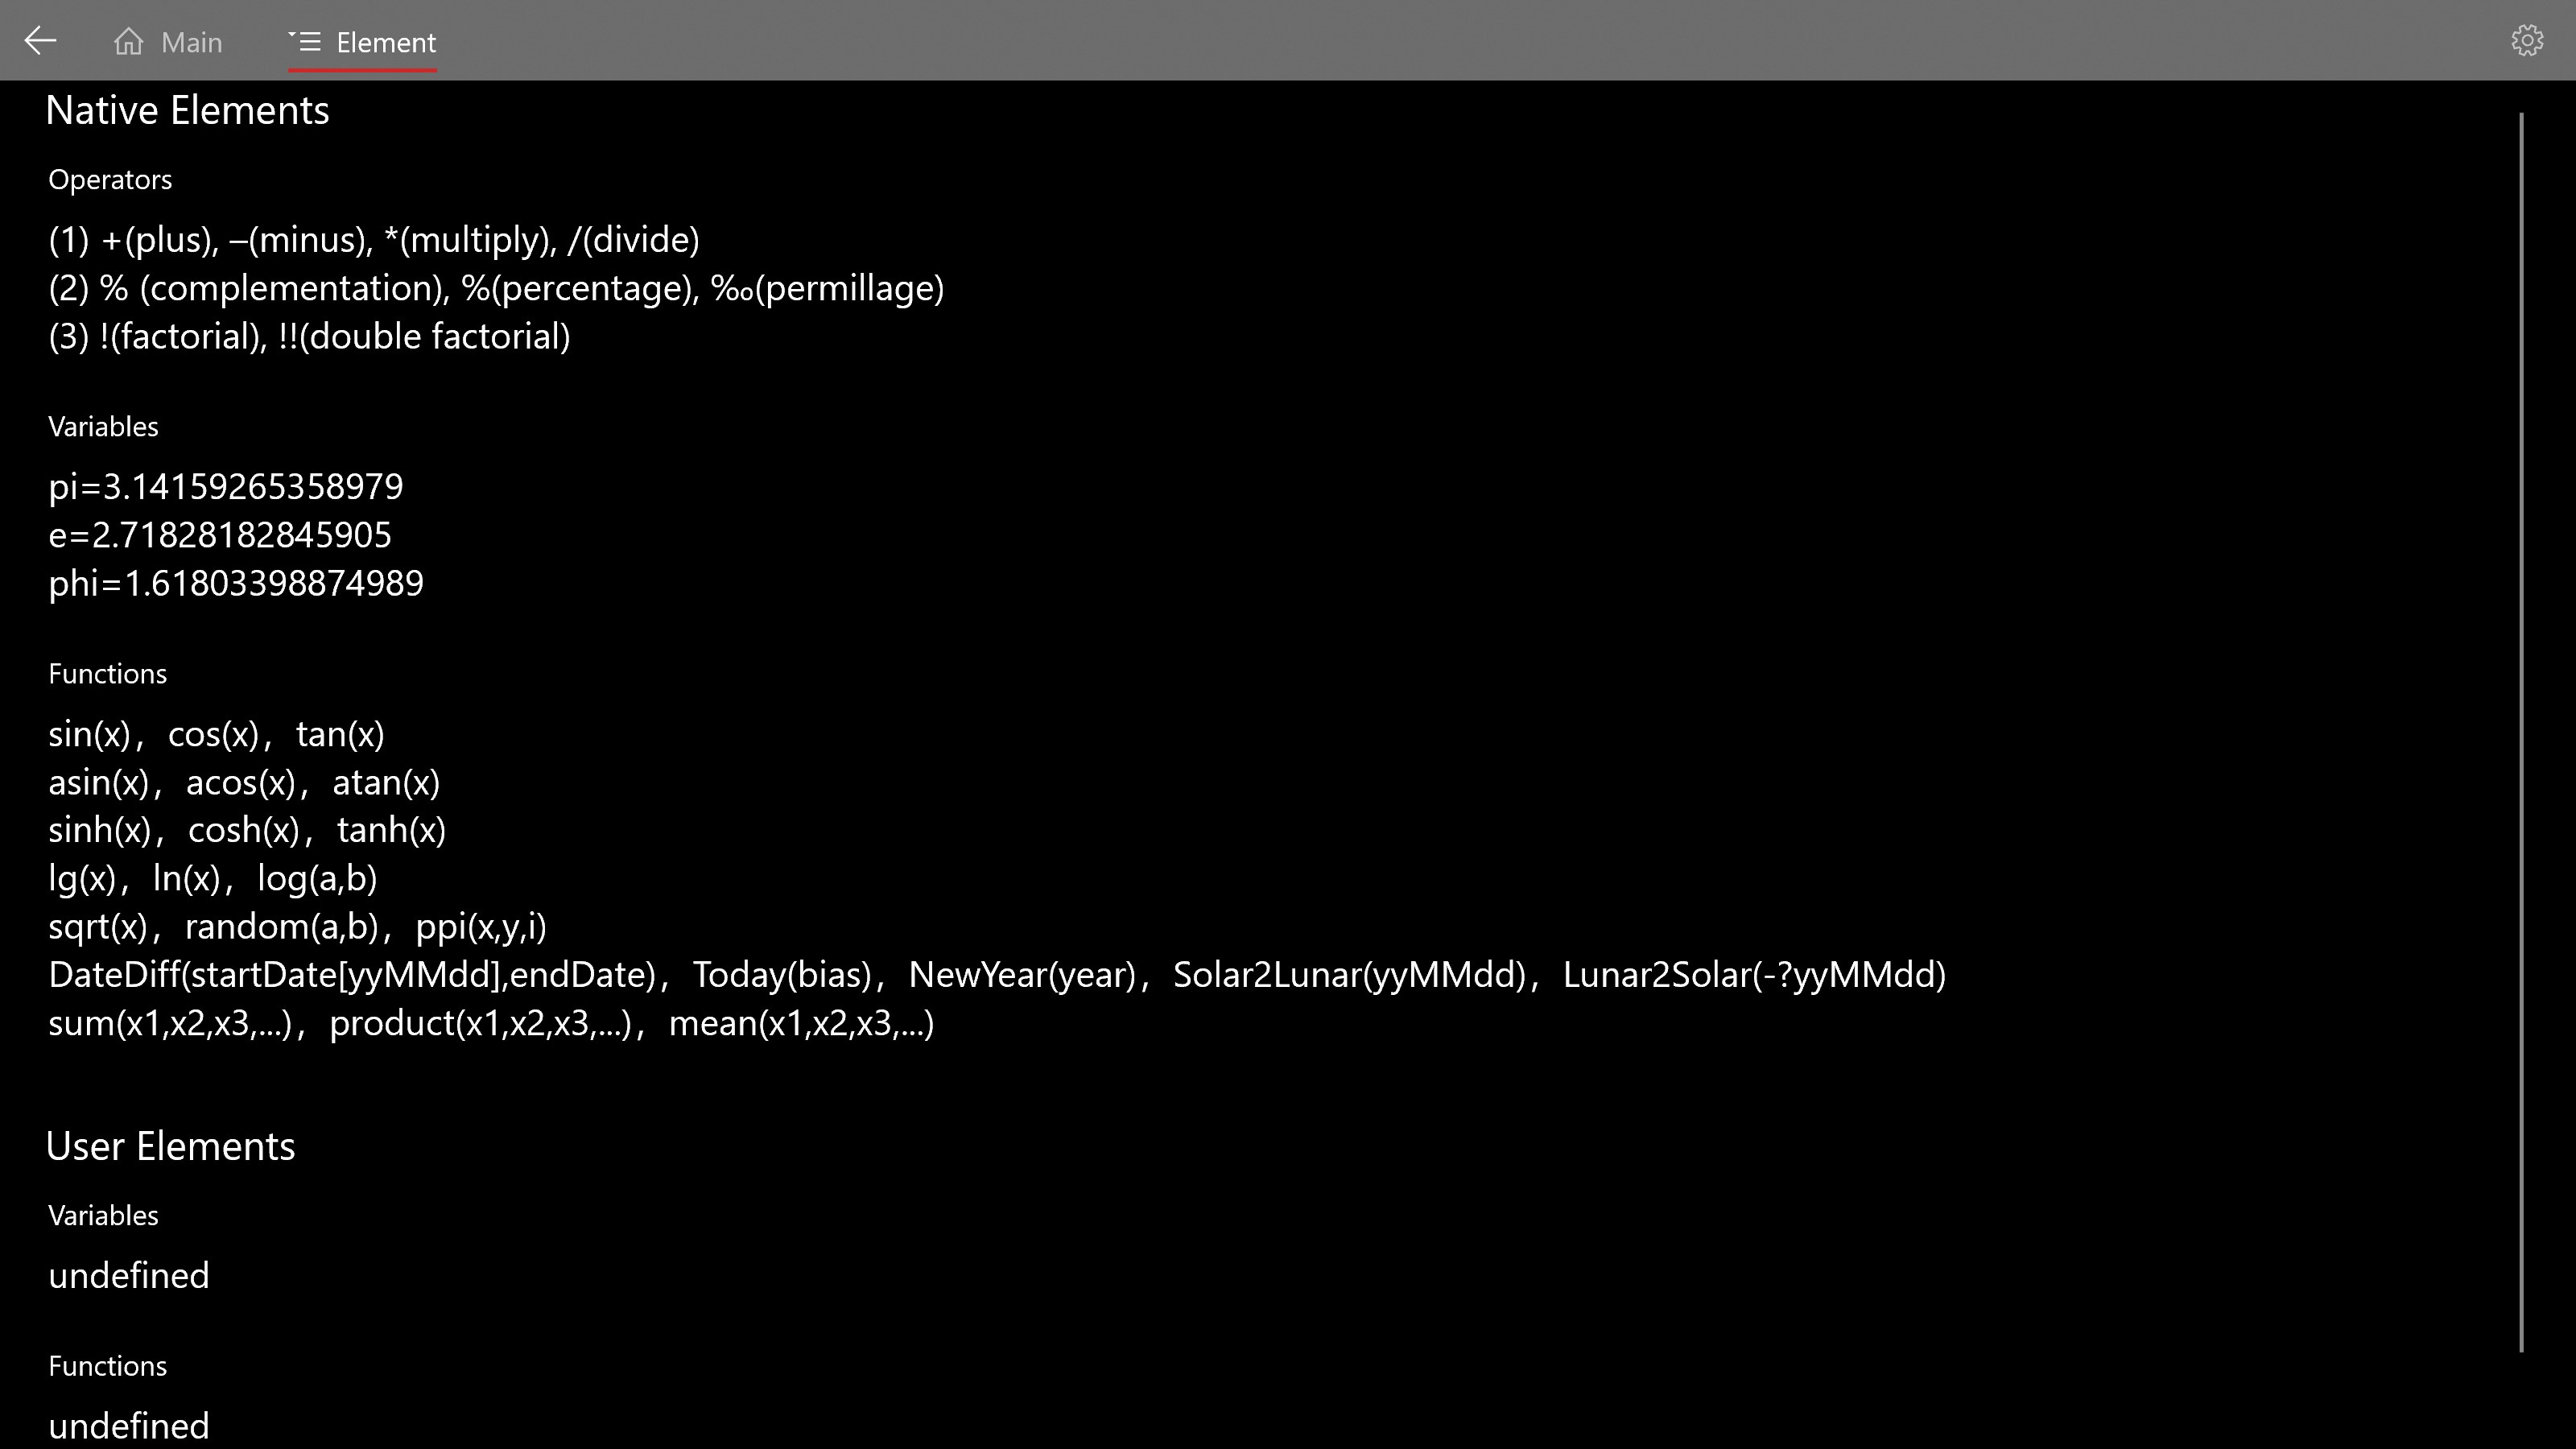This screenshot has height=1449, width=2576.
Task: Switch to the Main tab label
Action: 191,43
